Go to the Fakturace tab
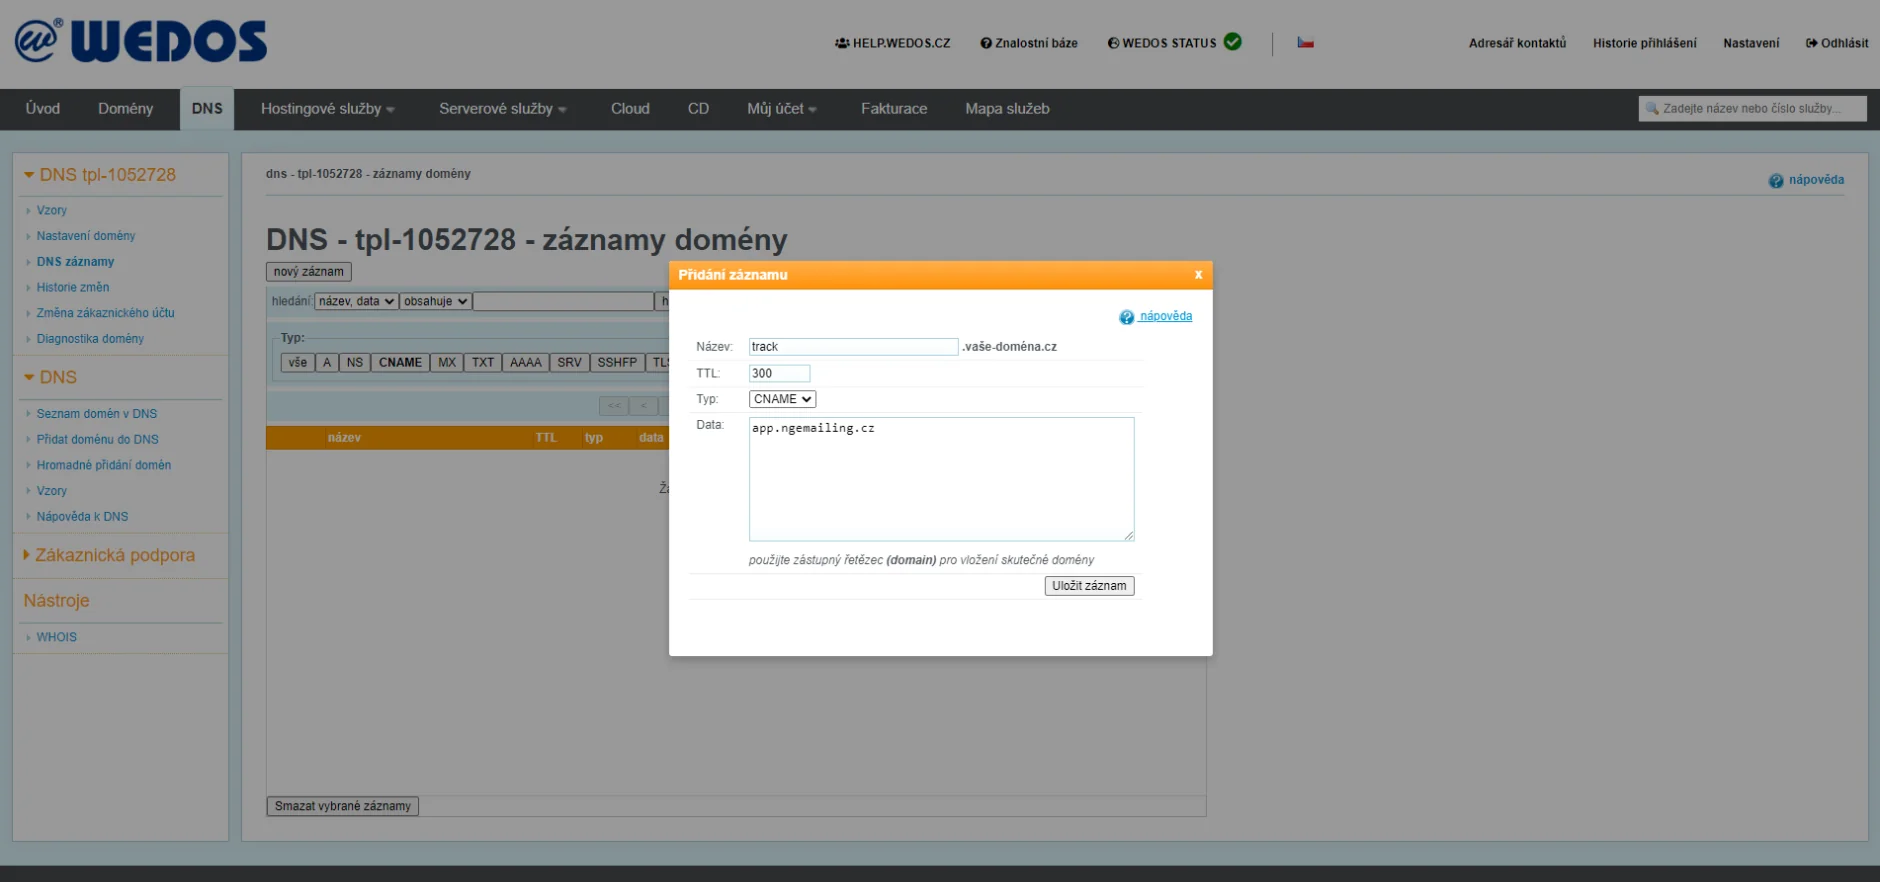Viewport: 1880px width, 882px height. 894,109
